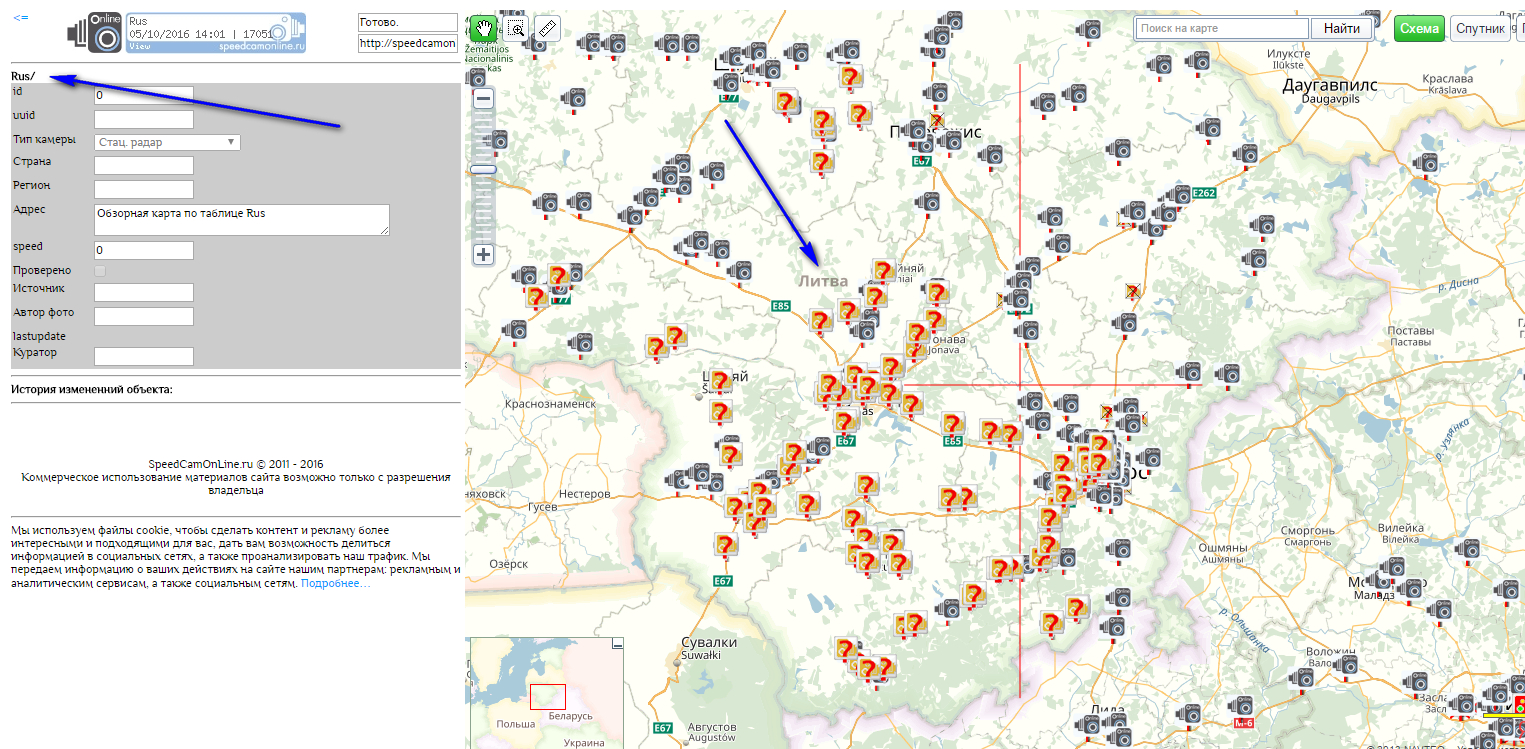Click the plus zoom in button
The height and width of the screenshot is (749, 1525).
(x=483, y=254)
